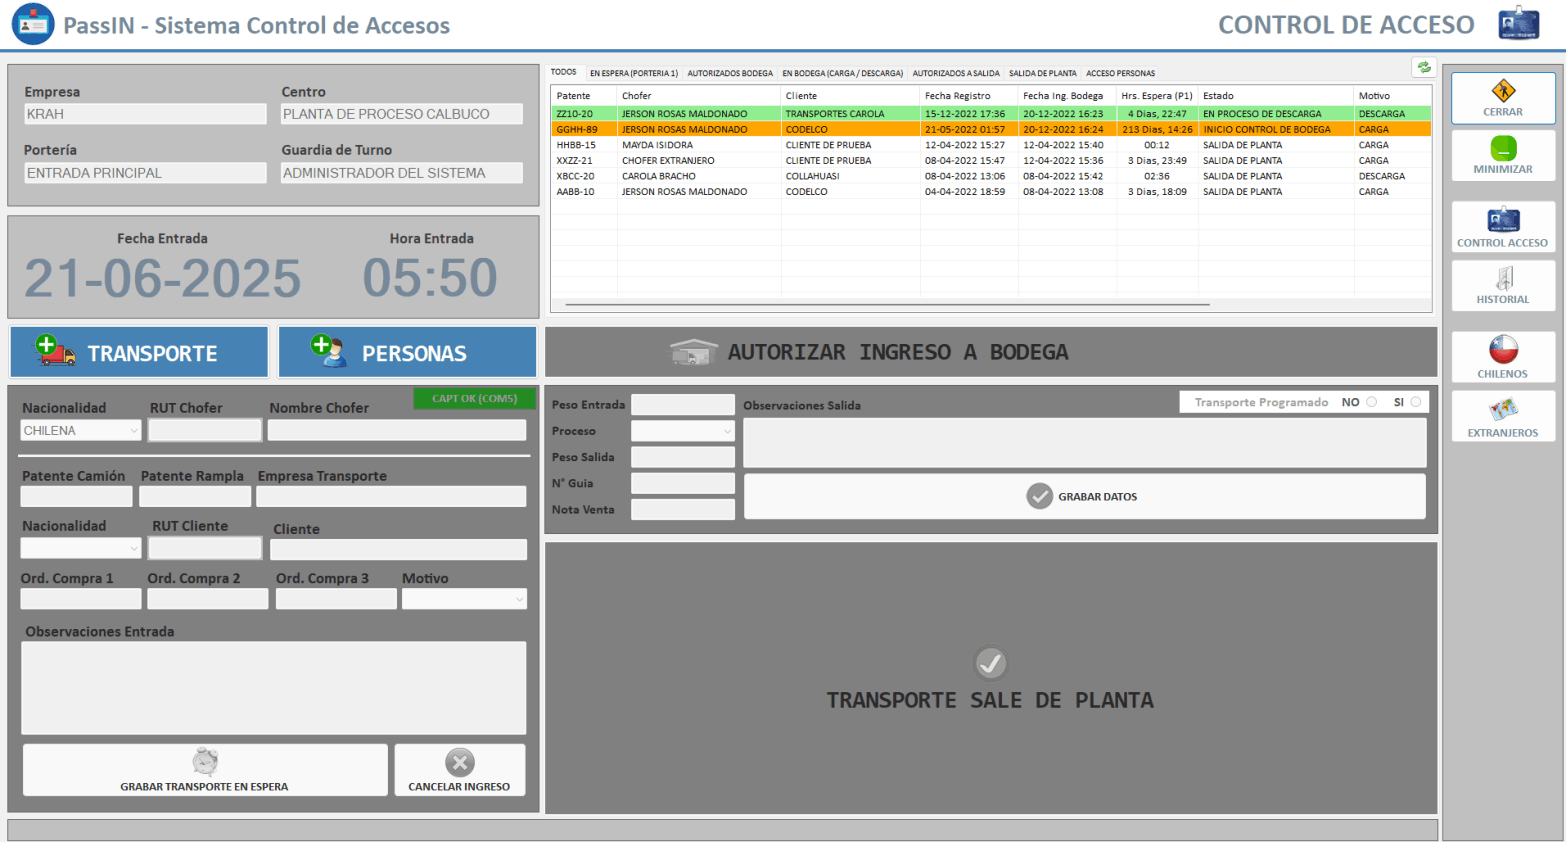This screenshot has width=1566, height=842.
Task: Click the table's horizontal scrollbar
Action: [x=887, y=304]
